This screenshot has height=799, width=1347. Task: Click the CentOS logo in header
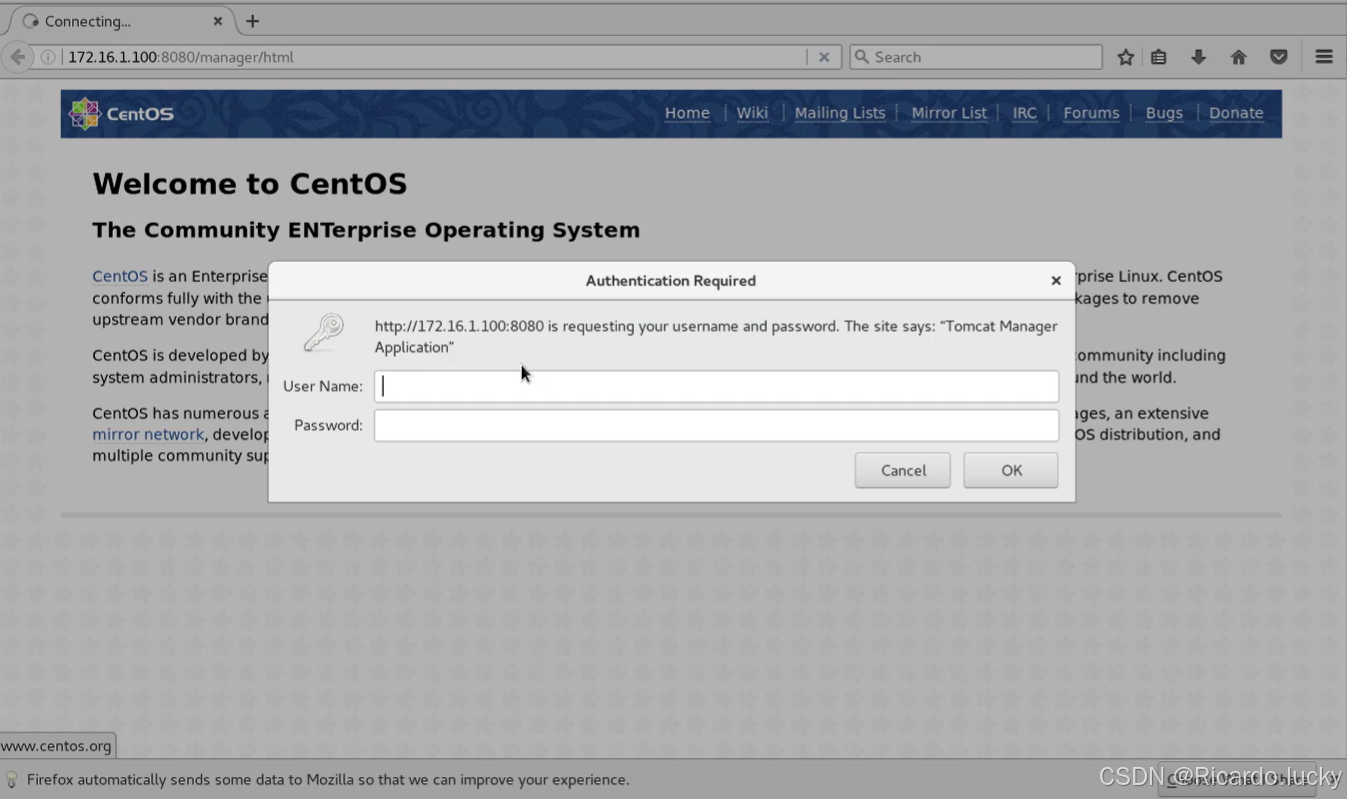(121, 114)
